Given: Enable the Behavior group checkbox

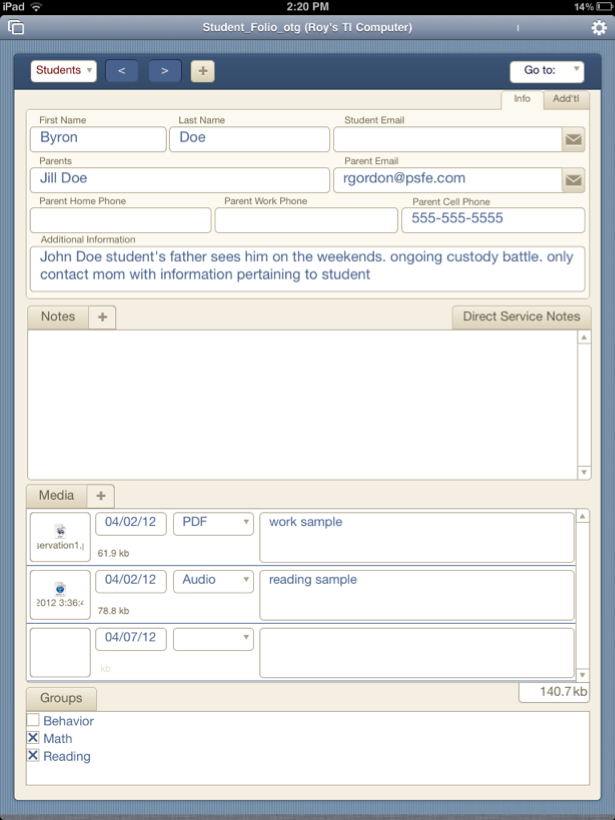Looking at the screenshot, I should coord(33,721).
